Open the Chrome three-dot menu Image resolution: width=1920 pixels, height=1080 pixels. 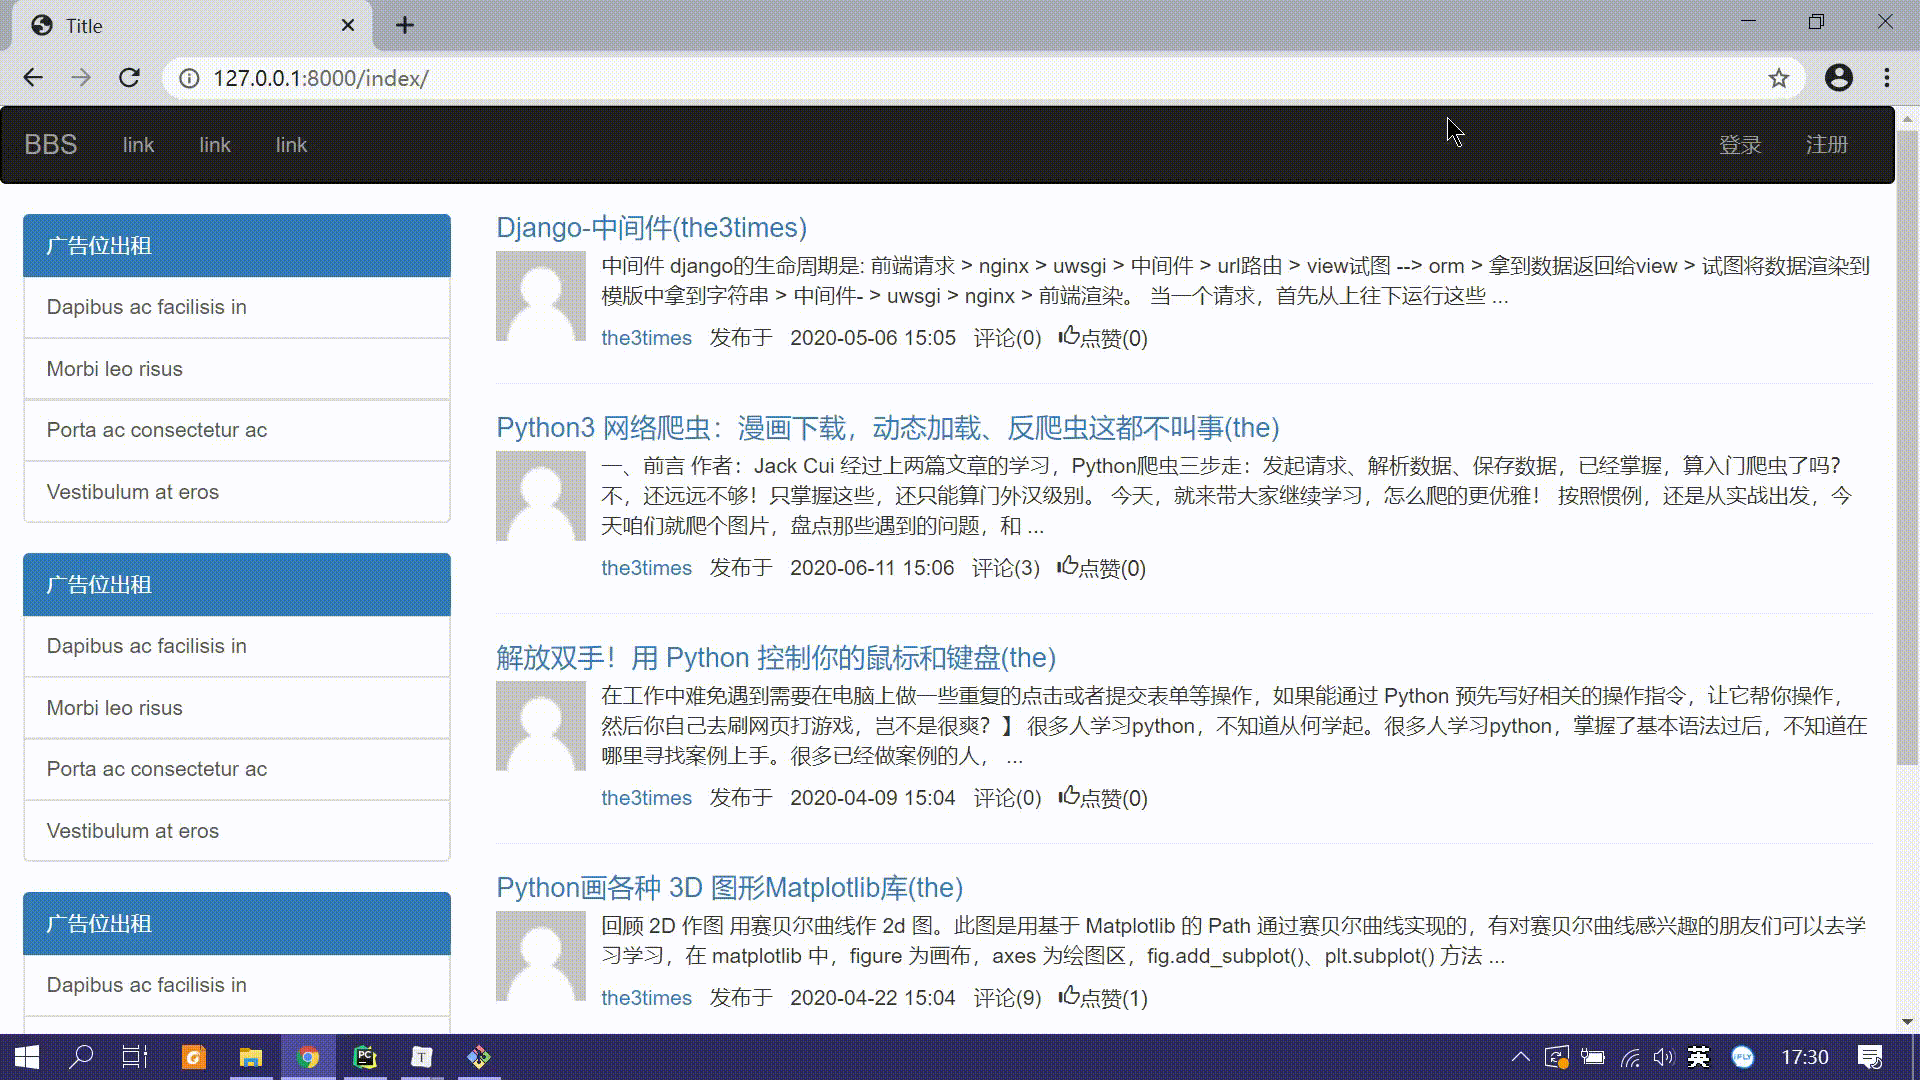pyautogui.click(x=1886, y=78)
